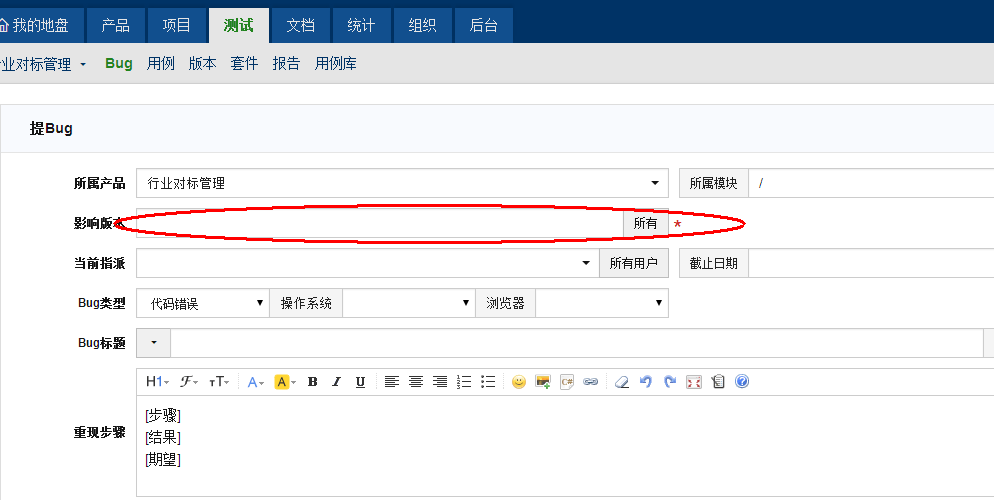Open the 版本 submenu link
This screenshot has width=994, height=500.
[202, 63]
